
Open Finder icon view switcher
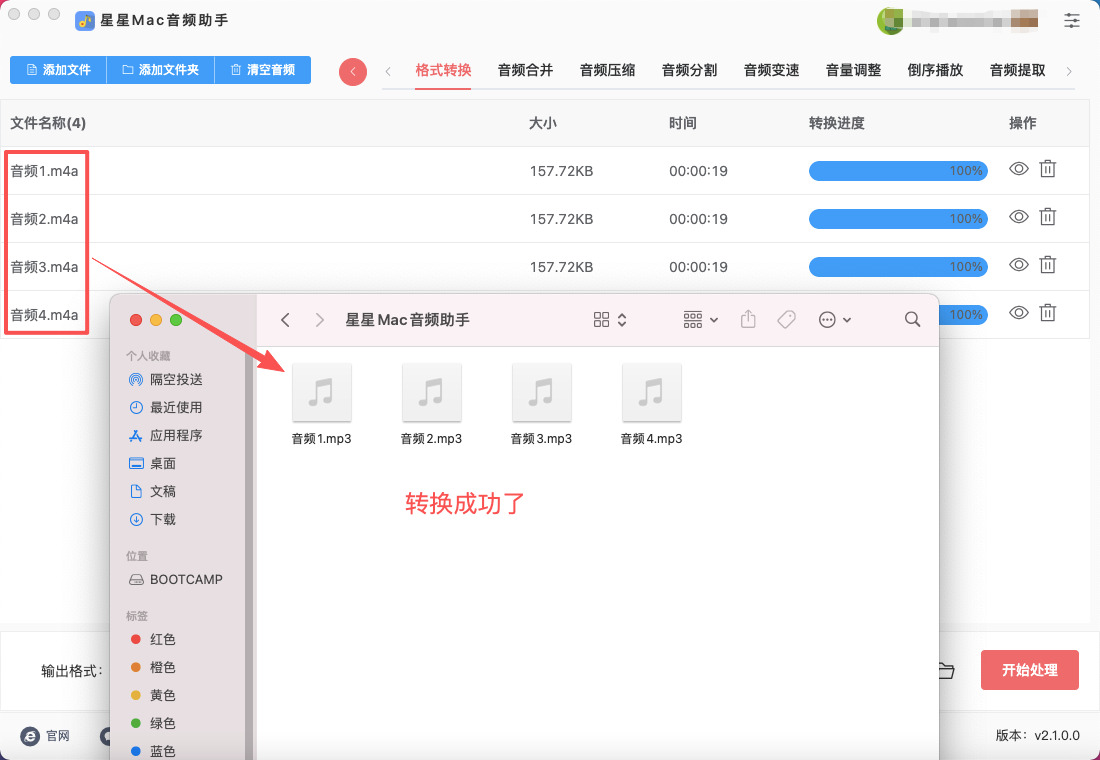[610, 320]
